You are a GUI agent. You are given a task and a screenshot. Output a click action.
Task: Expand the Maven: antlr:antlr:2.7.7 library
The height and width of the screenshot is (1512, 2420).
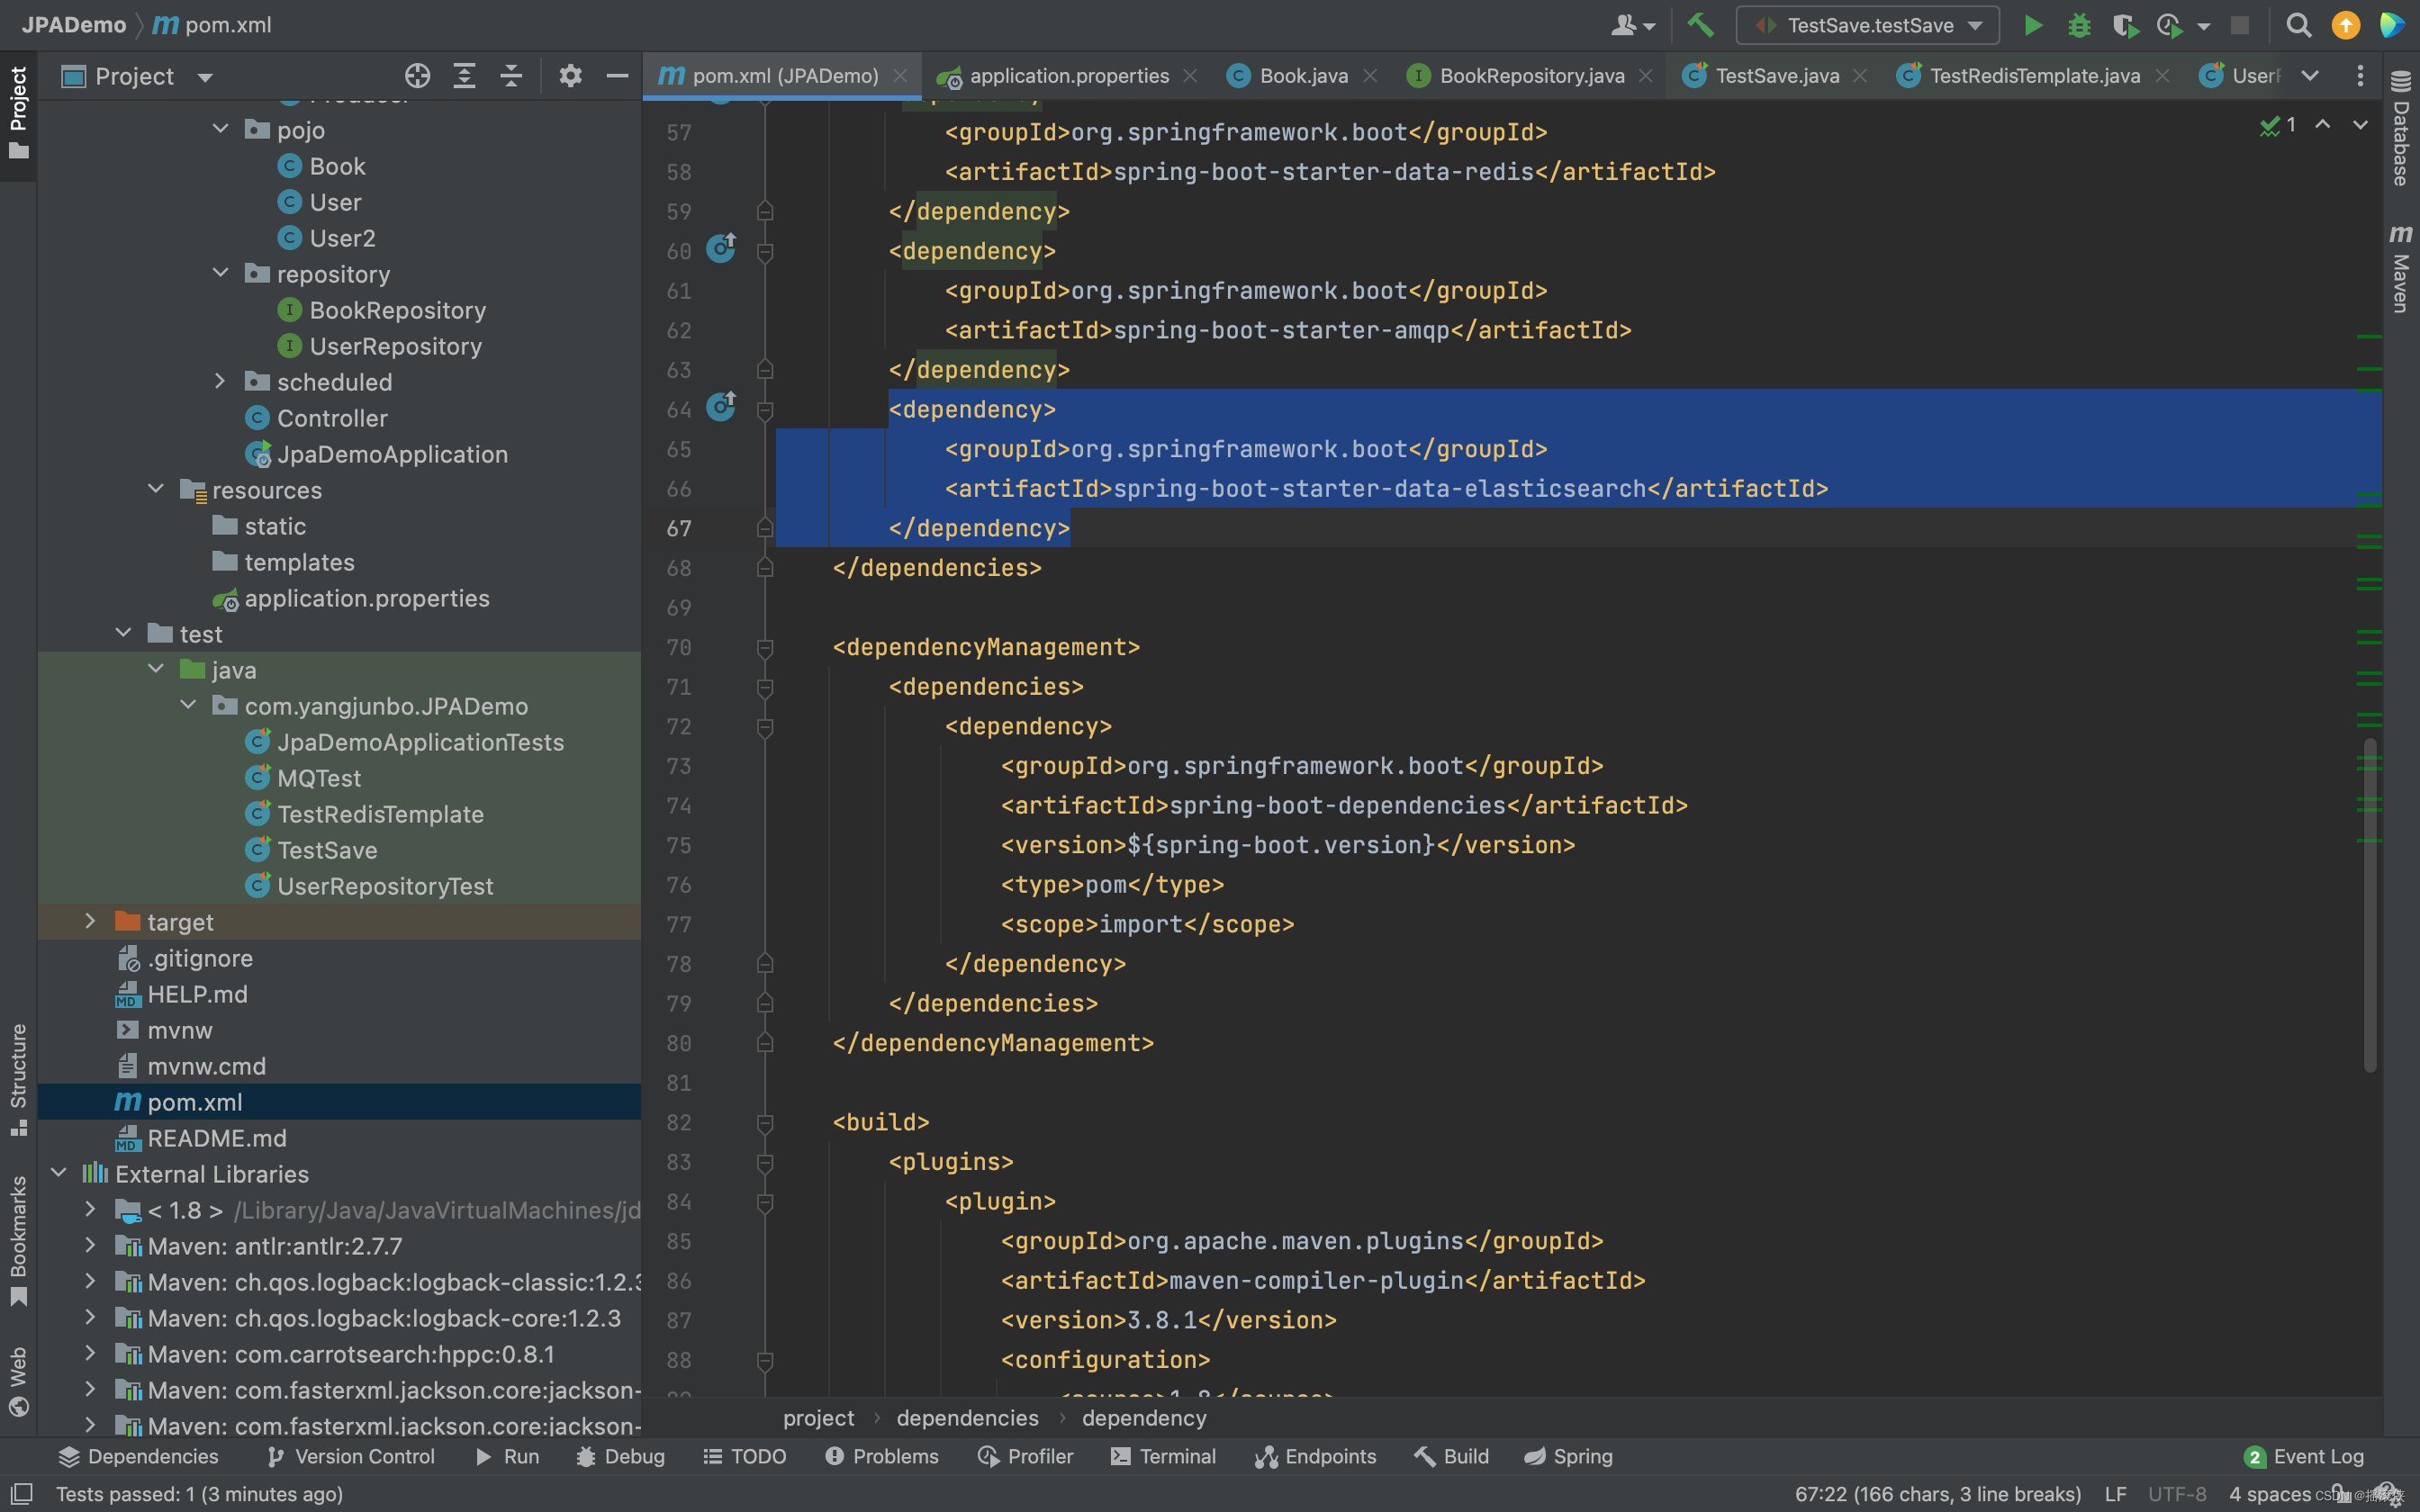tap(90, 1245)
